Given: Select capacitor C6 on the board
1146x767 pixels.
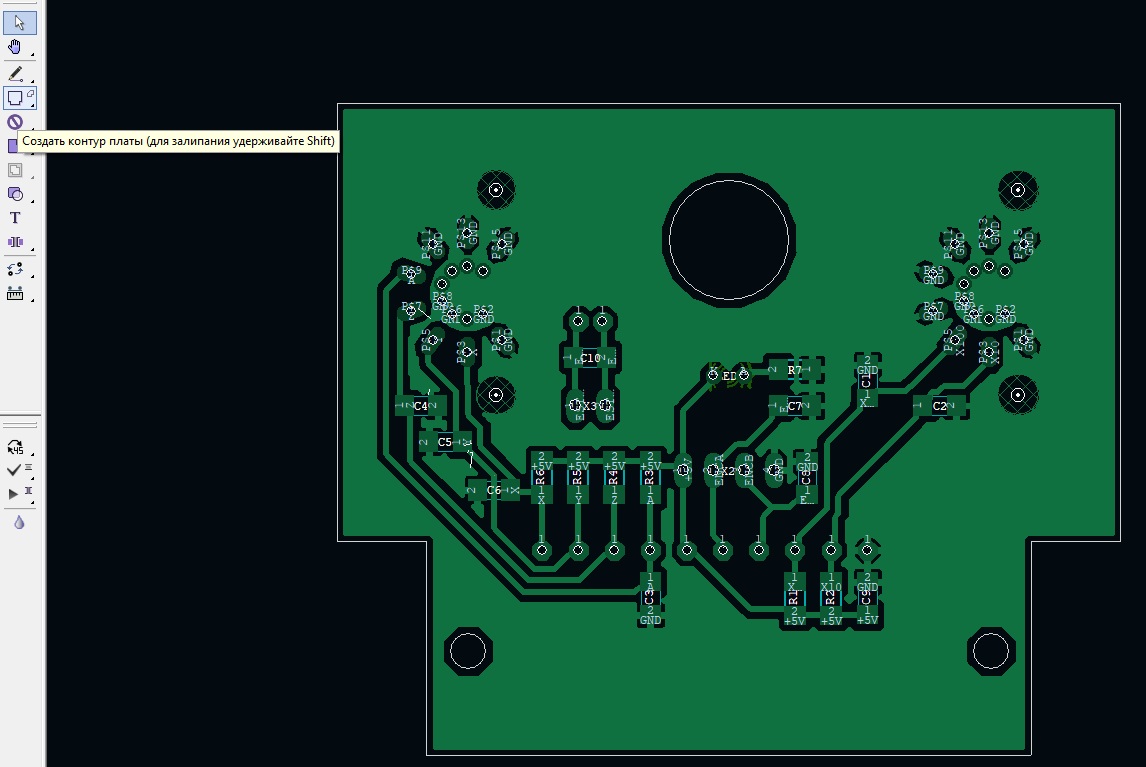Looking at the screenshot, I should click(493, 490).
